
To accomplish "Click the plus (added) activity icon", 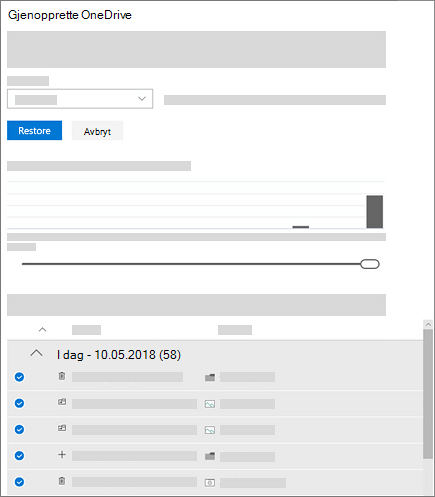I will click(62, 455).
